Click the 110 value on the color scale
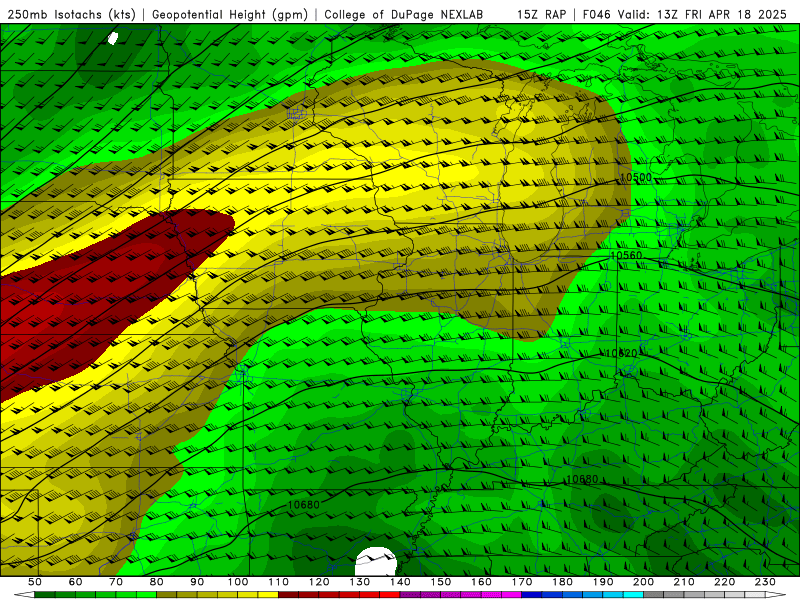The width and height of the screenshot is (800, 600). (x=279, y=582)
